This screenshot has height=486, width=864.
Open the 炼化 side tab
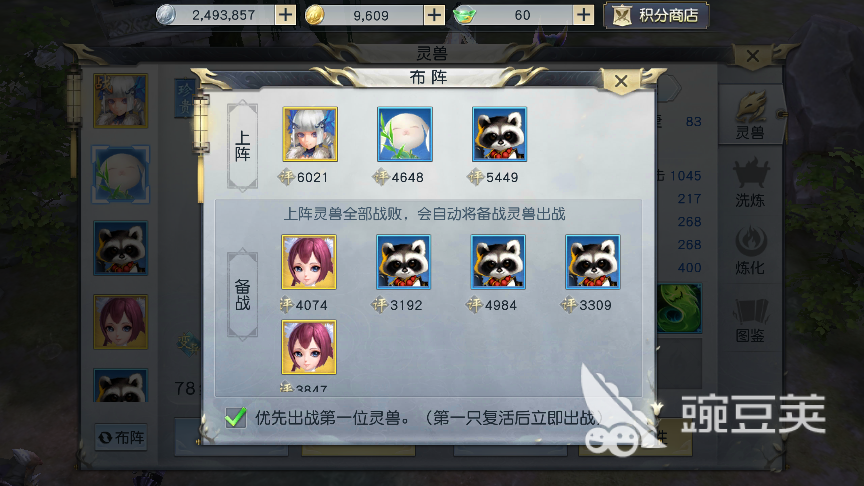coord(750,251)
